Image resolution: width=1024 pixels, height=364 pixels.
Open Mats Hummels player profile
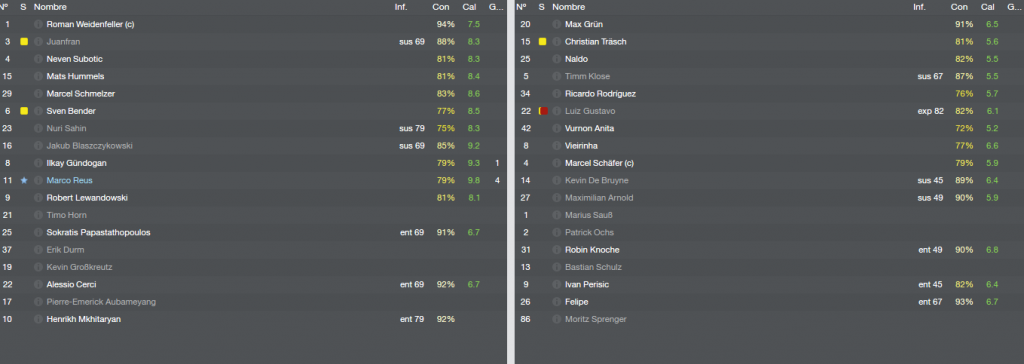click(71, 76)
